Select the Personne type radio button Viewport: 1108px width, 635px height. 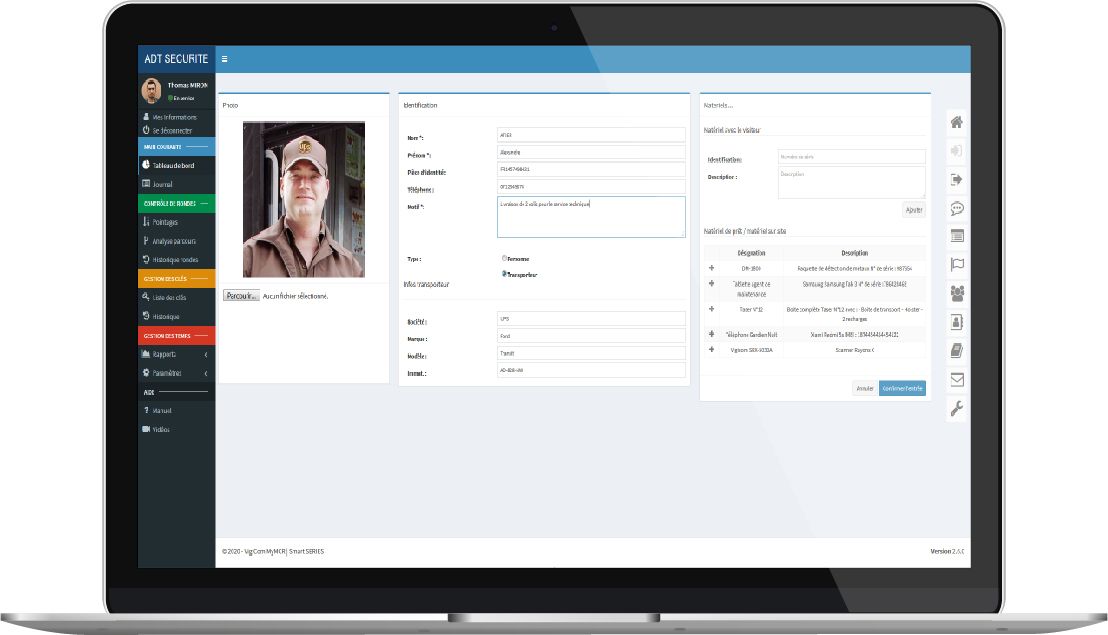[504, 258]
